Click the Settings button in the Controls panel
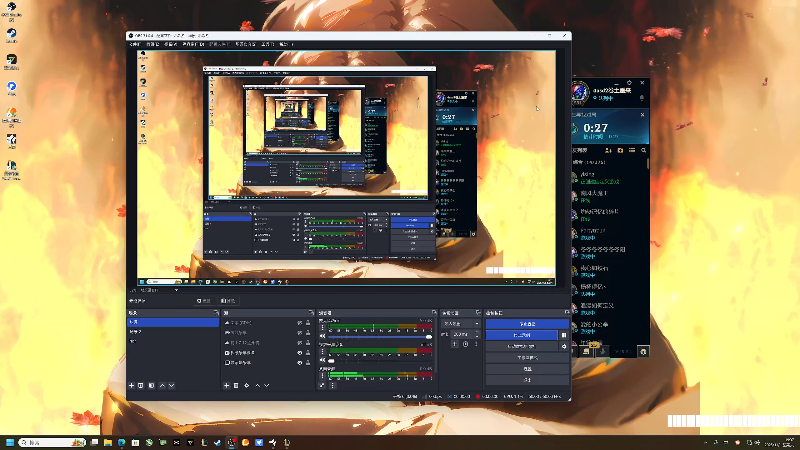The image size is (800, 450). (x=527, y=369)
